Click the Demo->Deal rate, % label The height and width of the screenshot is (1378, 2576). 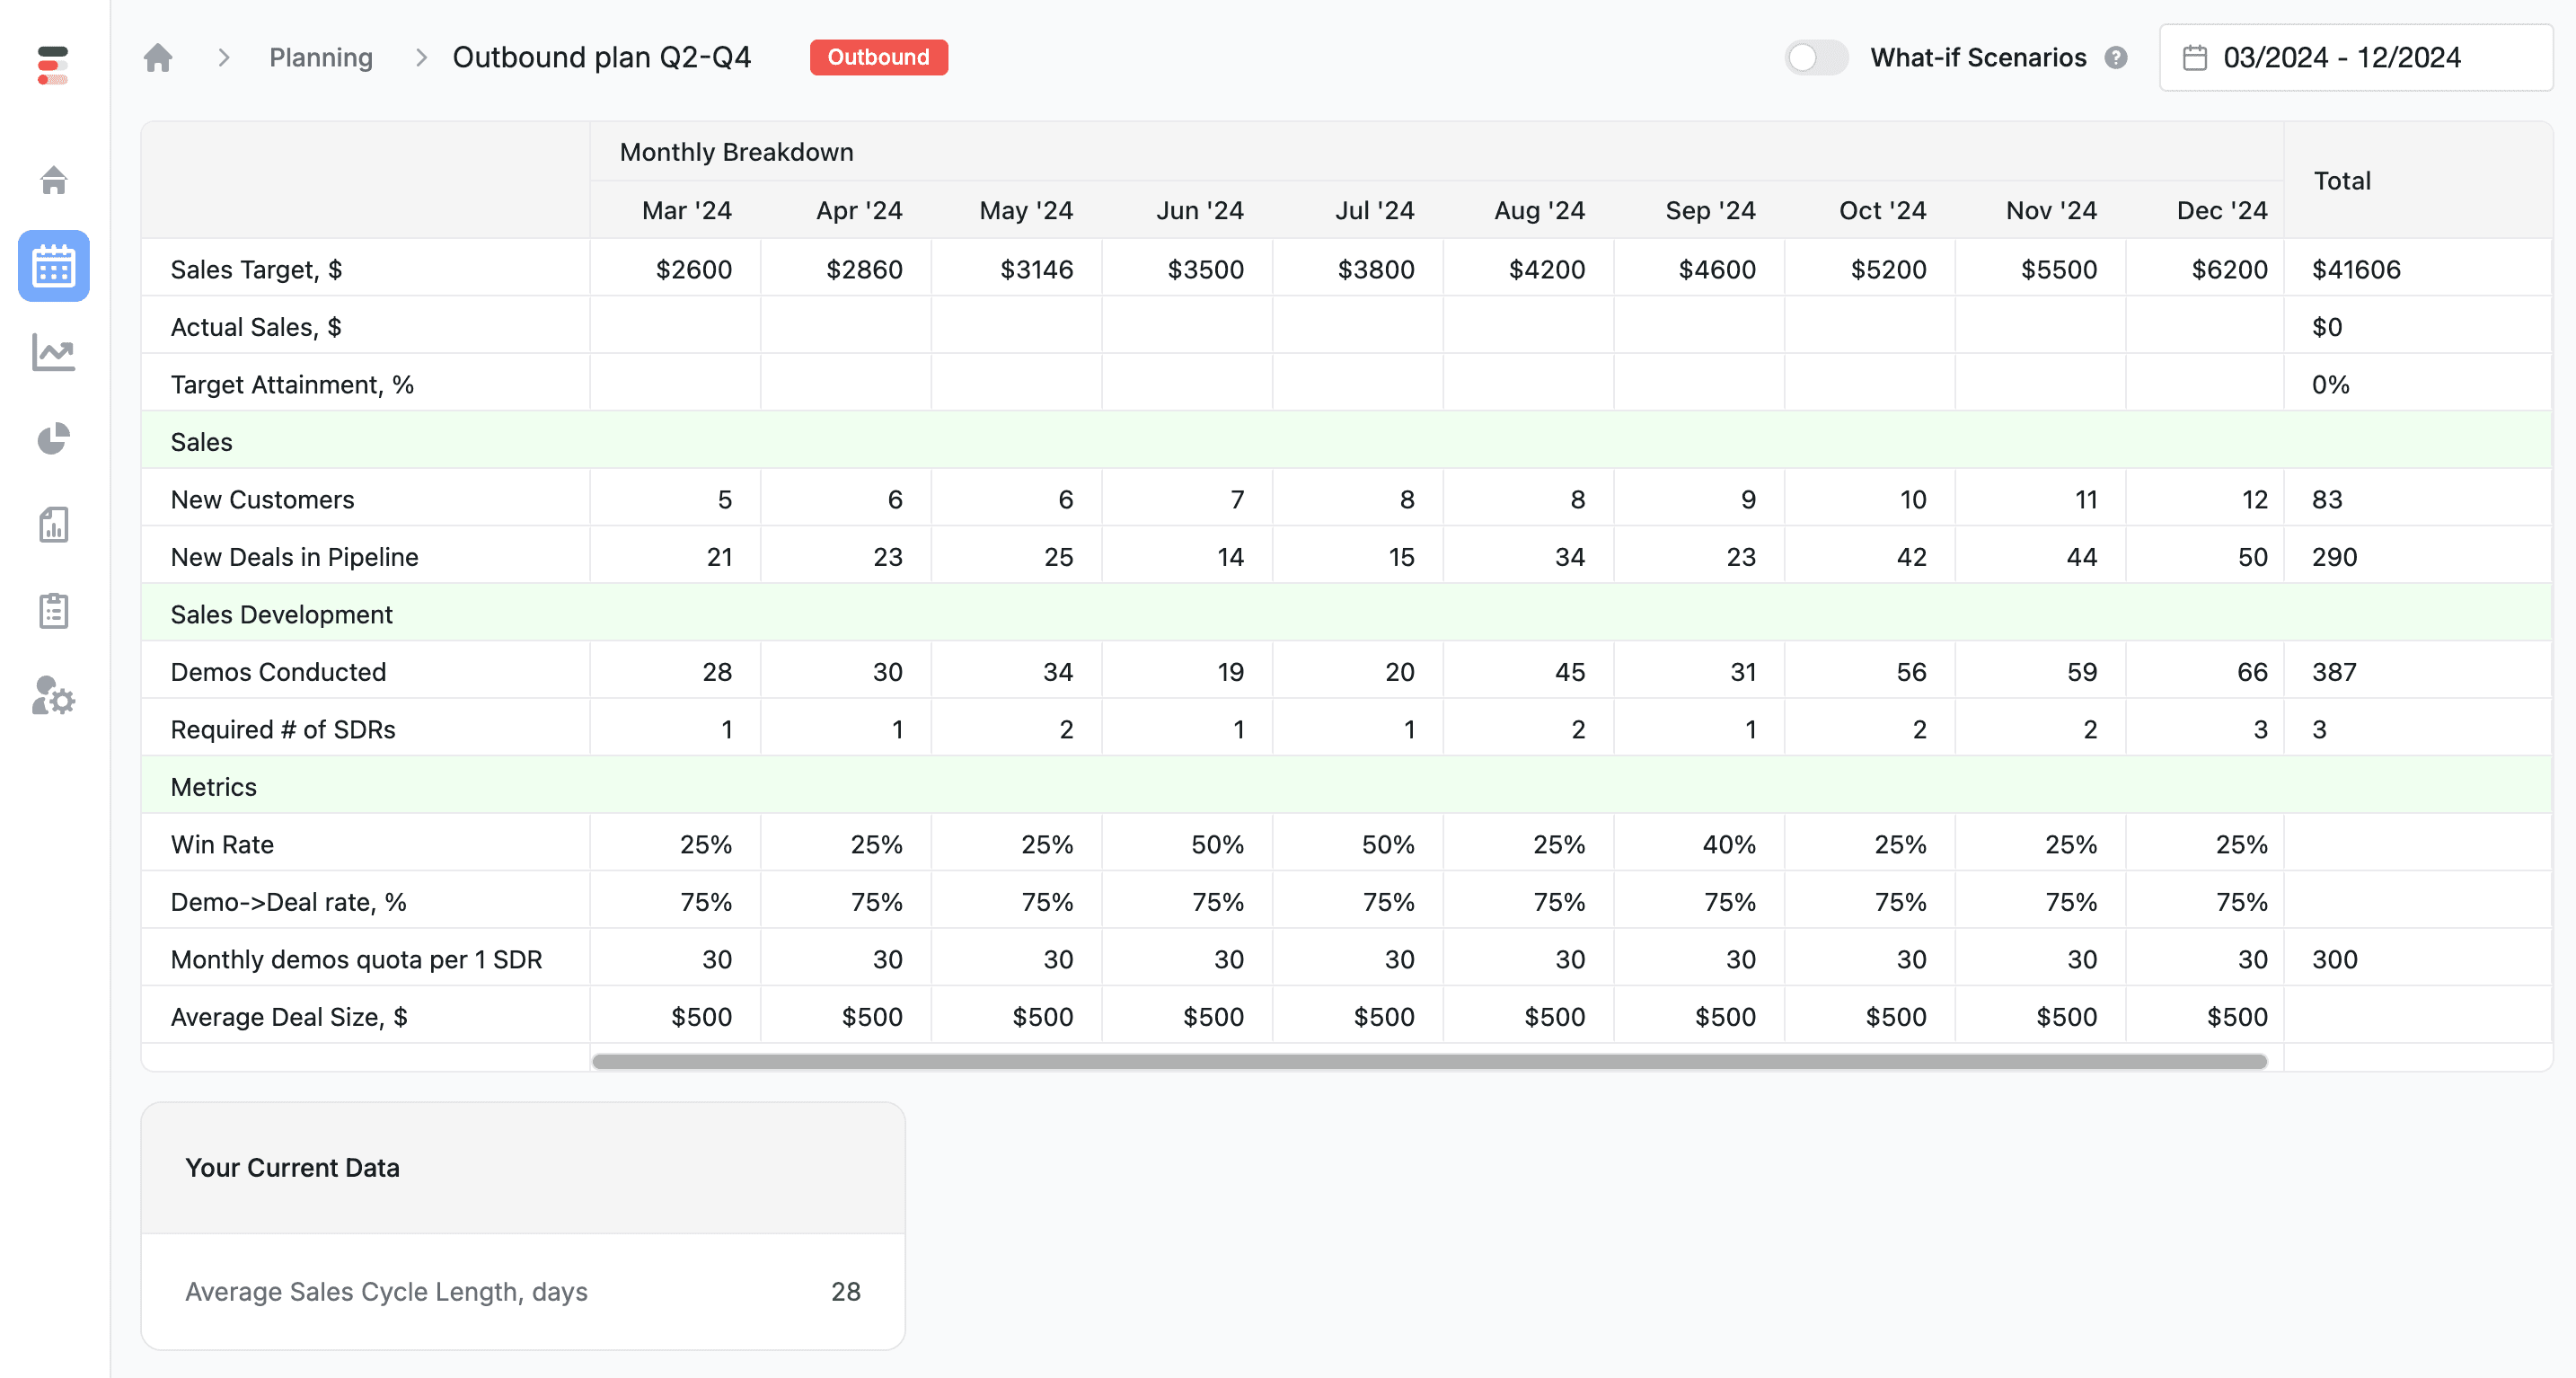tap(289, 902)
